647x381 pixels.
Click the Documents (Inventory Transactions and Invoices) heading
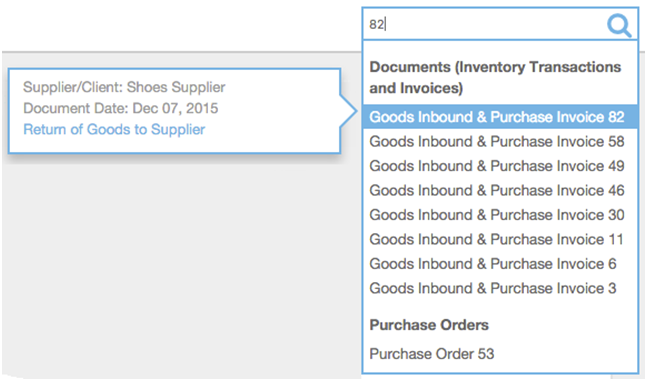click(x=495, y=77)
